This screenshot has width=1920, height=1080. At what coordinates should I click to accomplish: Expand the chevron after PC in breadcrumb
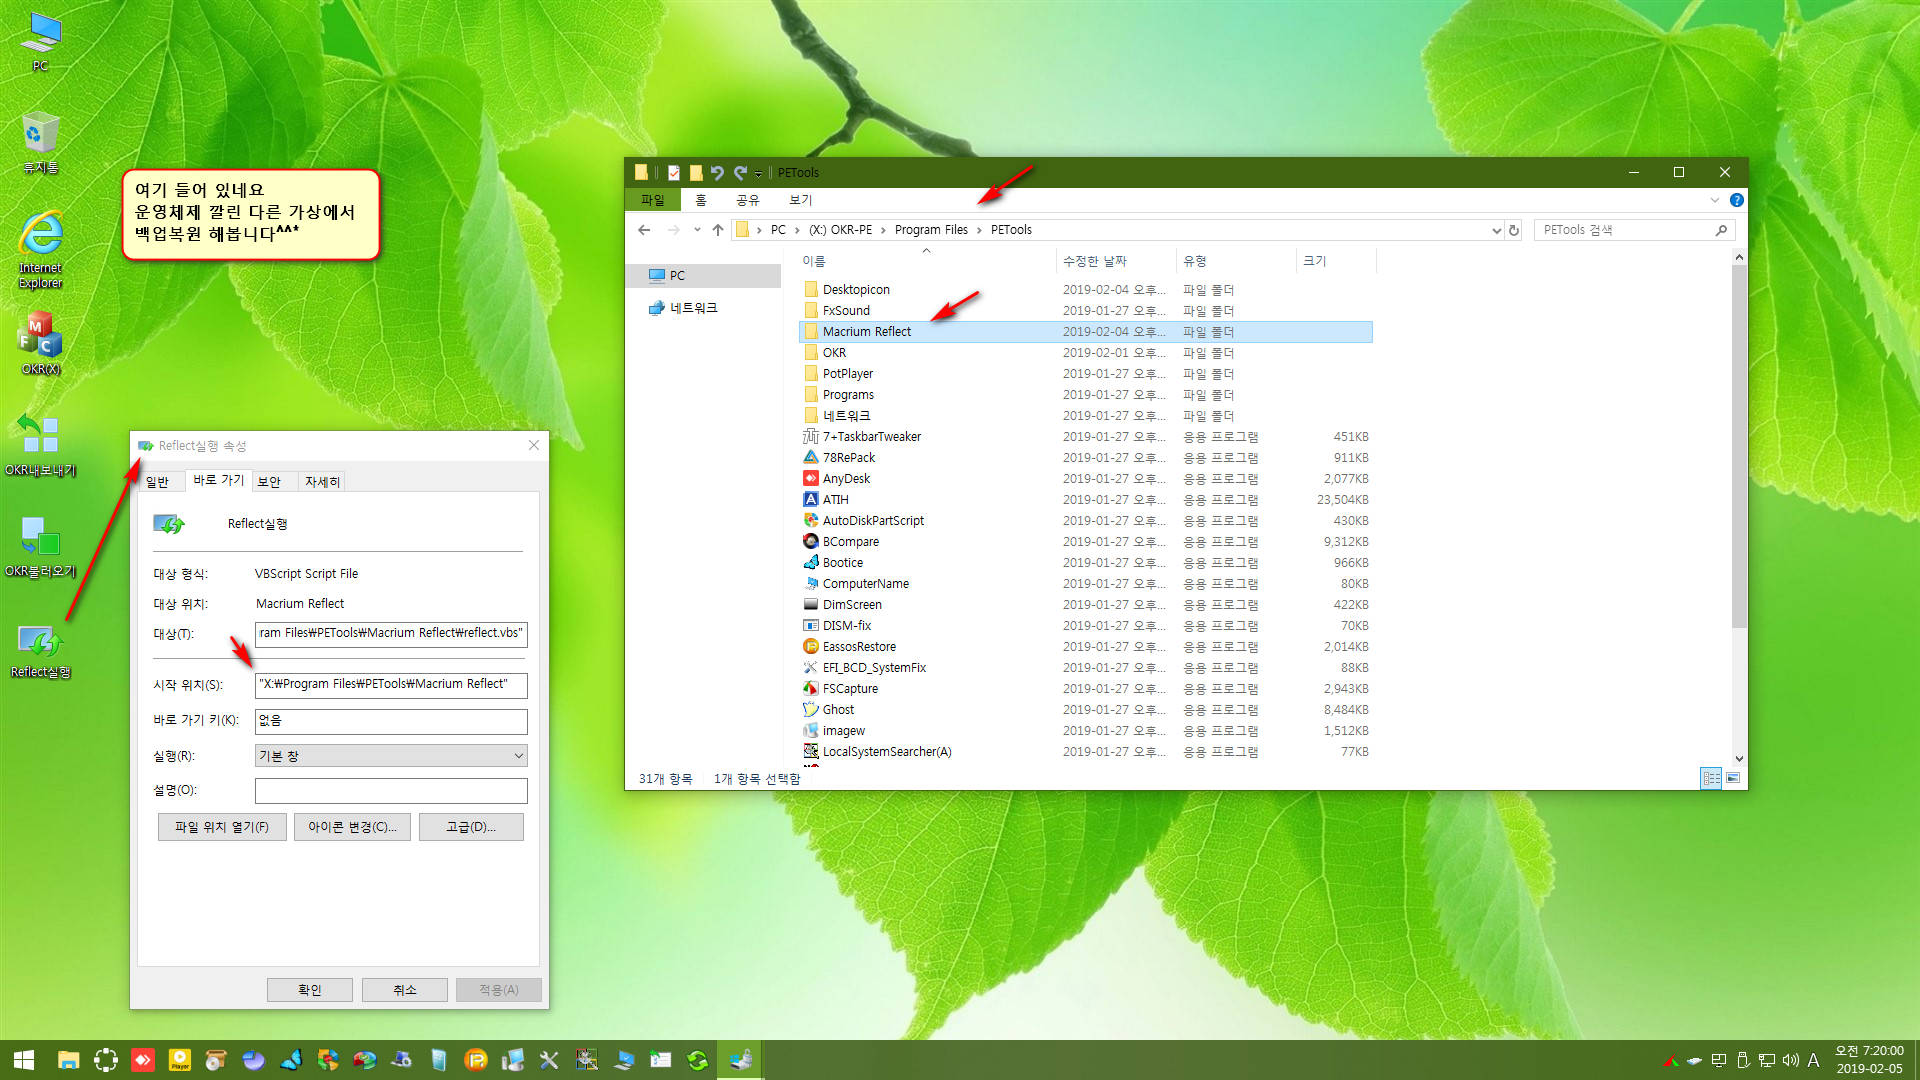797,230
